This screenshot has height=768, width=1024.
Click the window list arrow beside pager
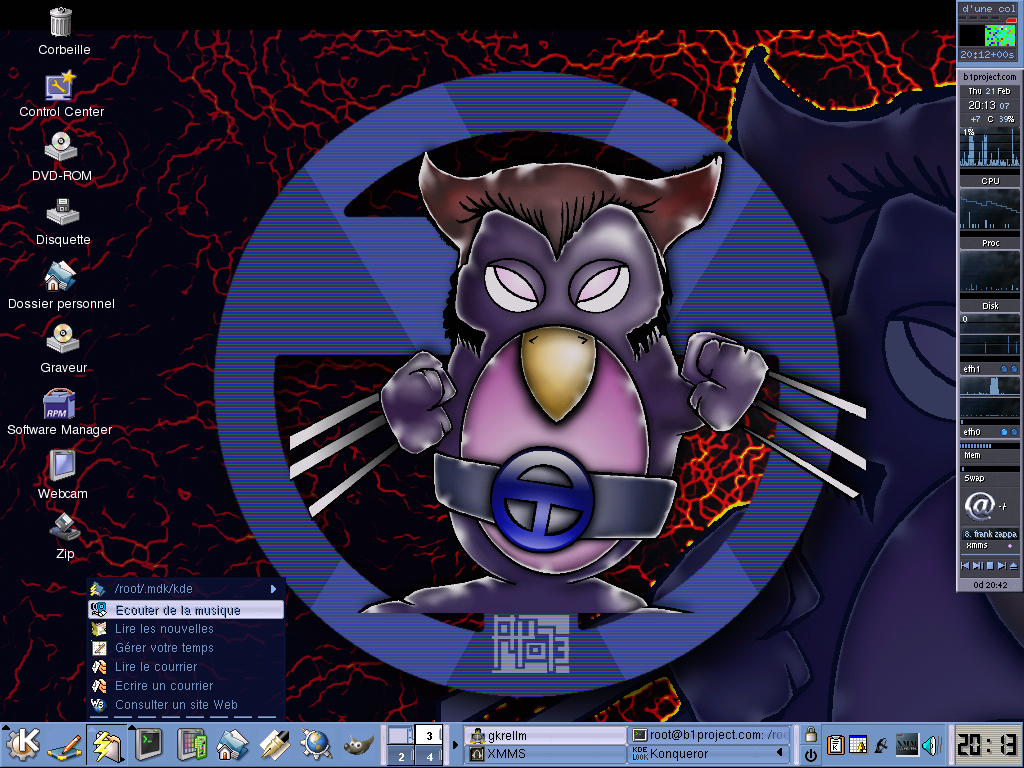(455, 745)
